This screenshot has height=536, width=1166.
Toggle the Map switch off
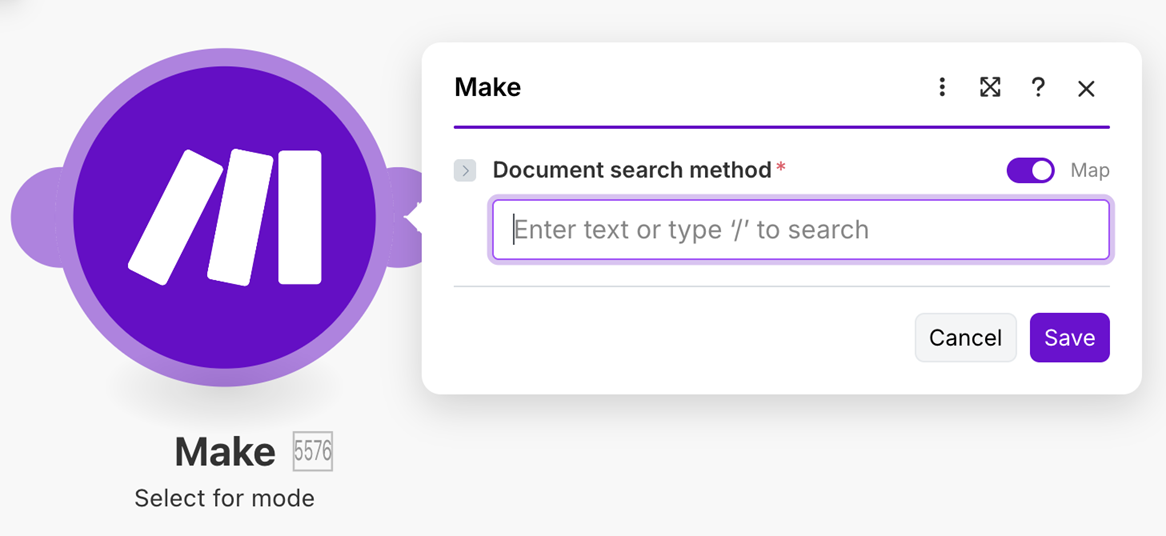click(x=1030, y=170)
